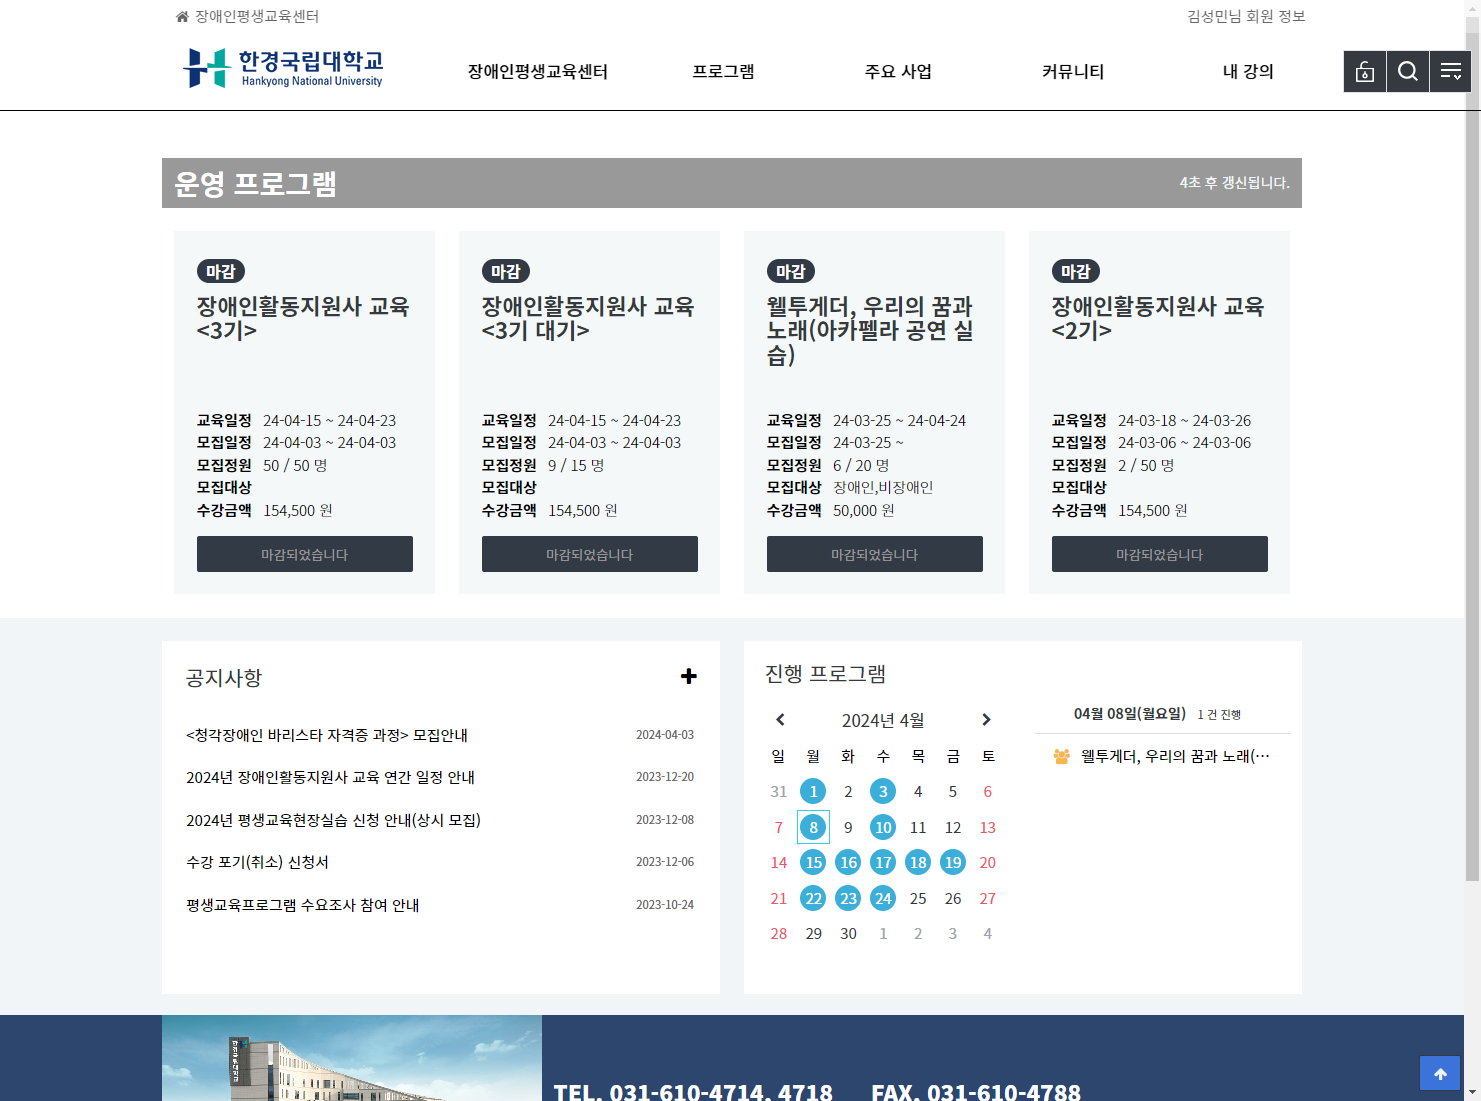The height and width of the screenshot is (1101, 1481).
Task: Click 공지사항 section heading
Action: [224, 678]
